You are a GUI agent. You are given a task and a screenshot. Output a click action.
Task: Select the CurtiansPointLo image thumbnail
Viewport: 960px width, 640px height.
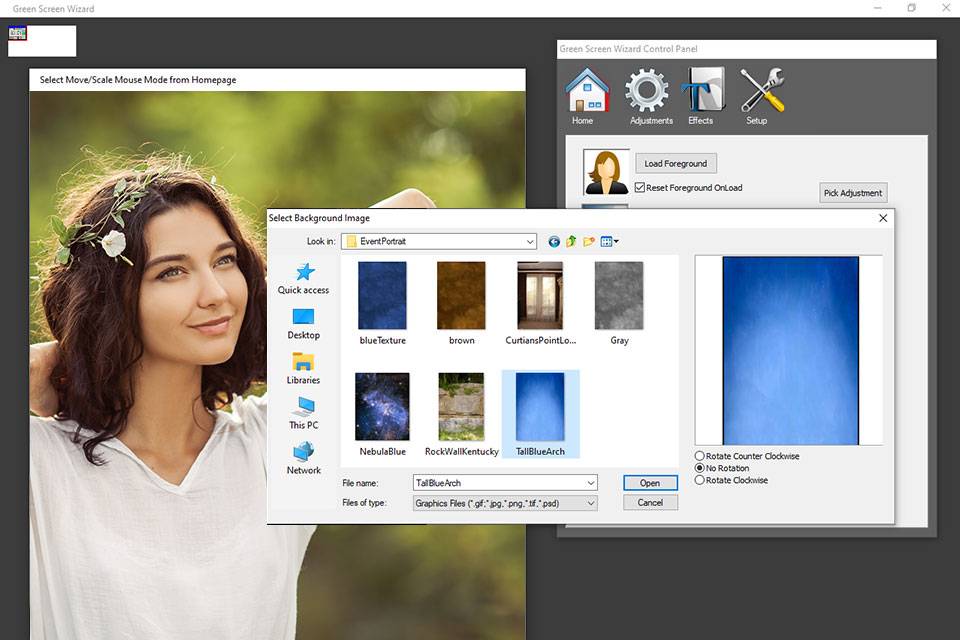540,296
